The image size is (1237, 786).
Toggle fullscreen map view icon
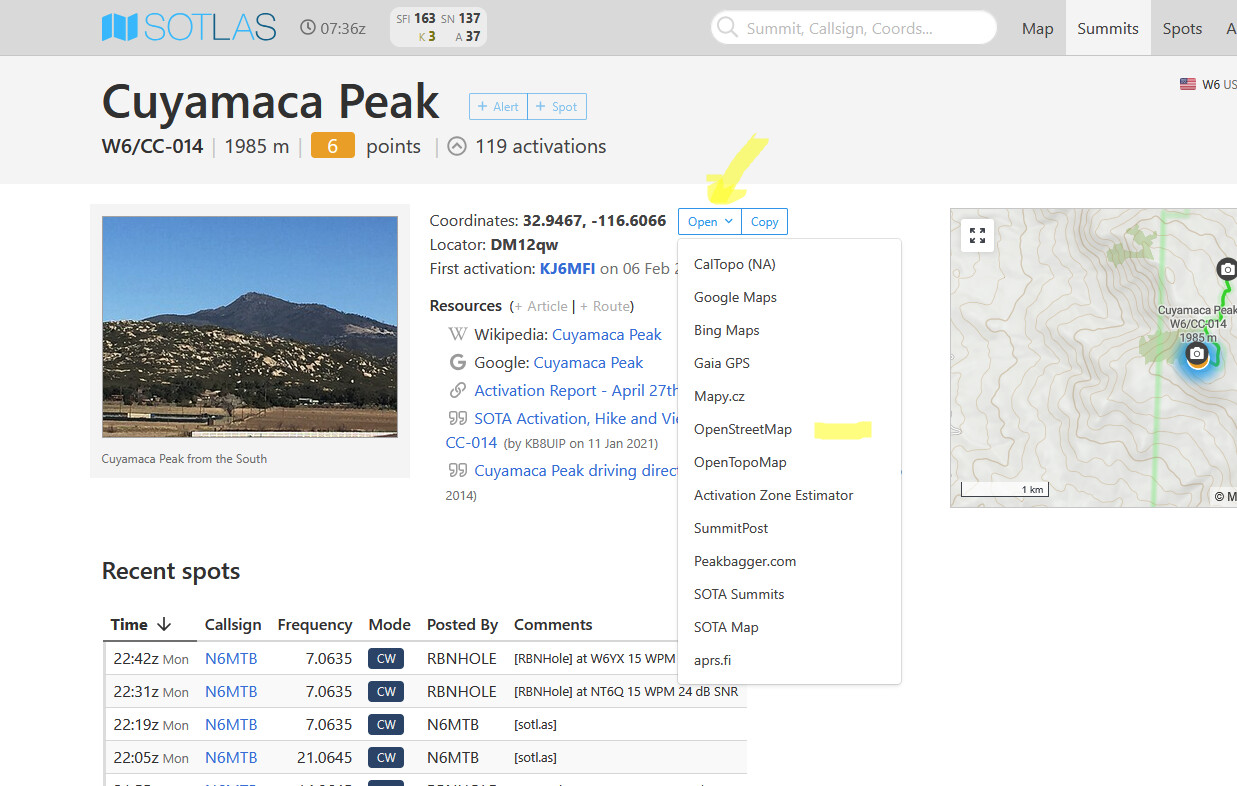(977, 236)
